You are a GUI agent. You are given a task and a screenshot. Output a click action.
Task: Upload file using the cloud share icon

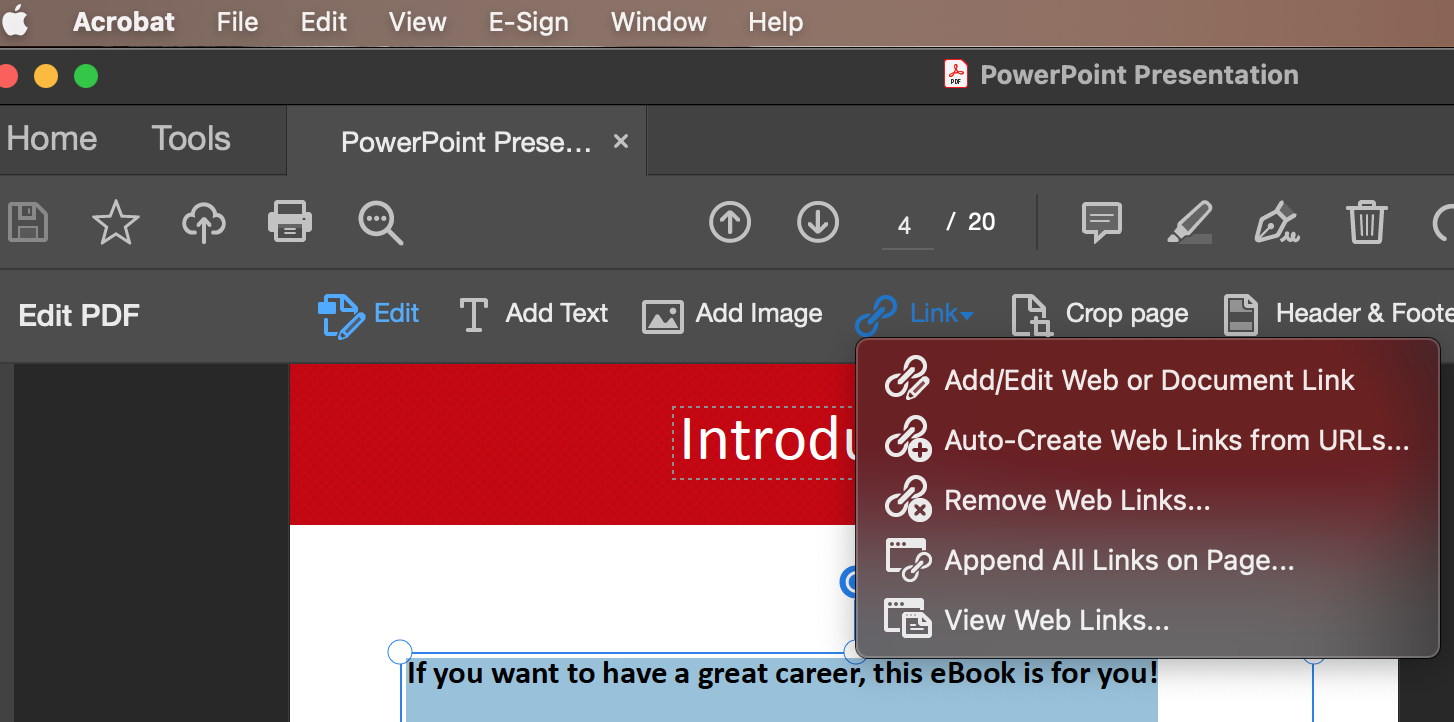pyautogui.click(x=203, y=222)
